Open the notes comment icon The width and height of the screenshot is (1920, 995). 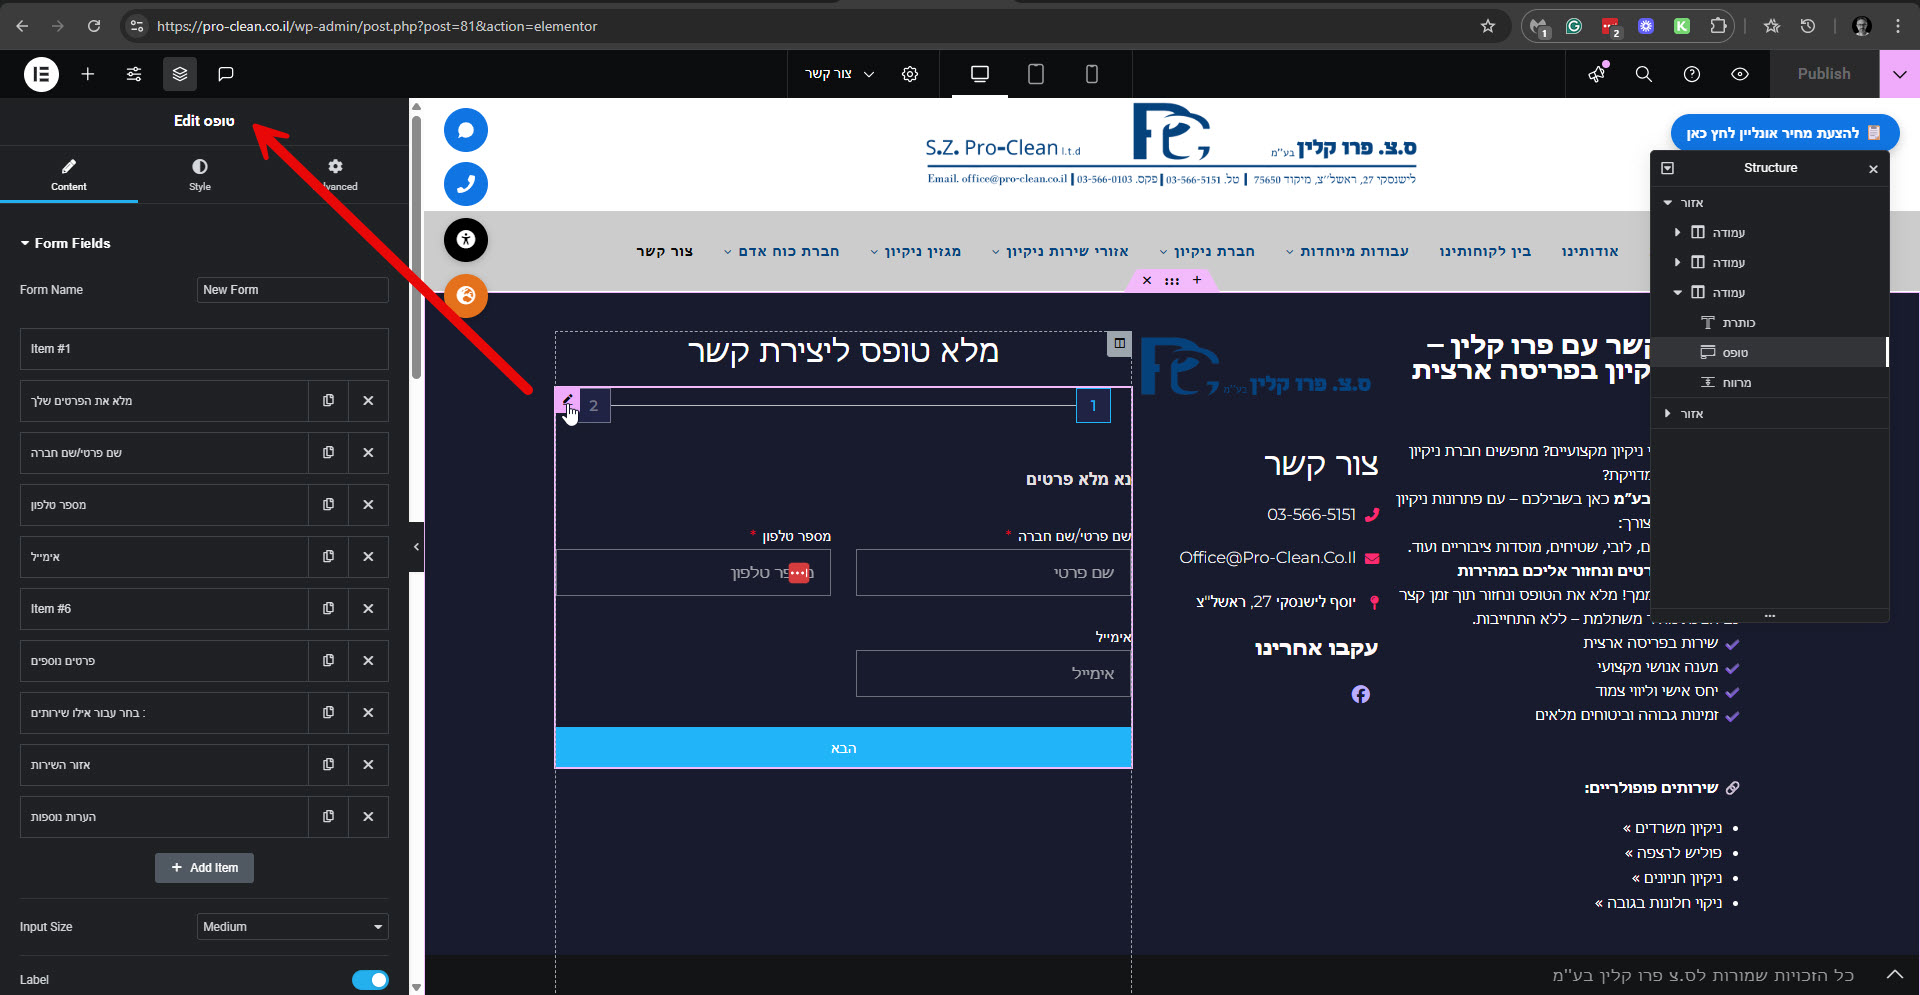(x=226, y=74)
